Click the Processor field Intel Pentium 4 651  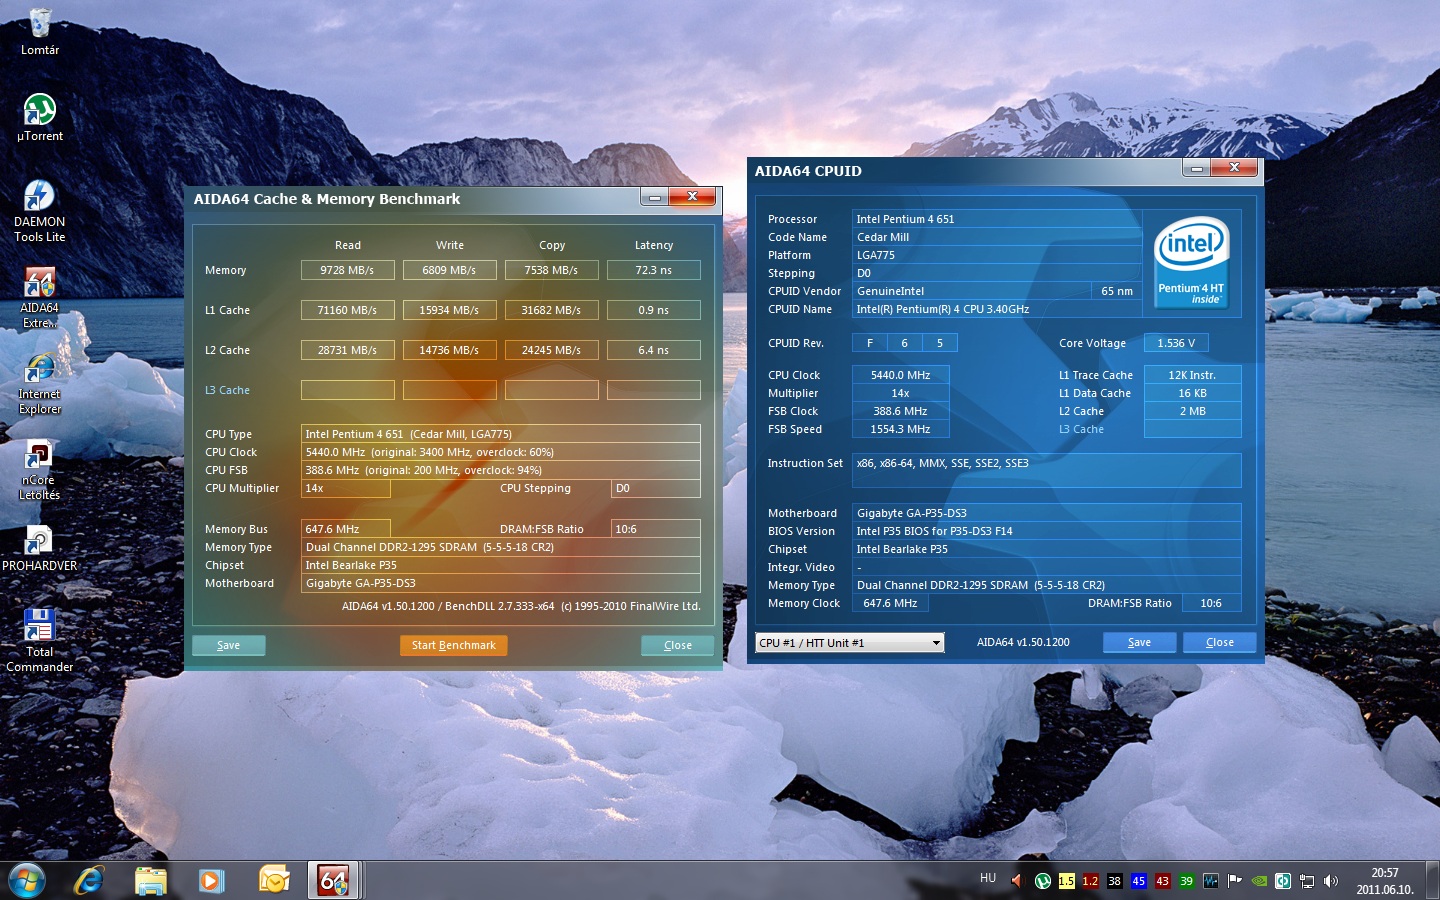[x=997, y=219]
